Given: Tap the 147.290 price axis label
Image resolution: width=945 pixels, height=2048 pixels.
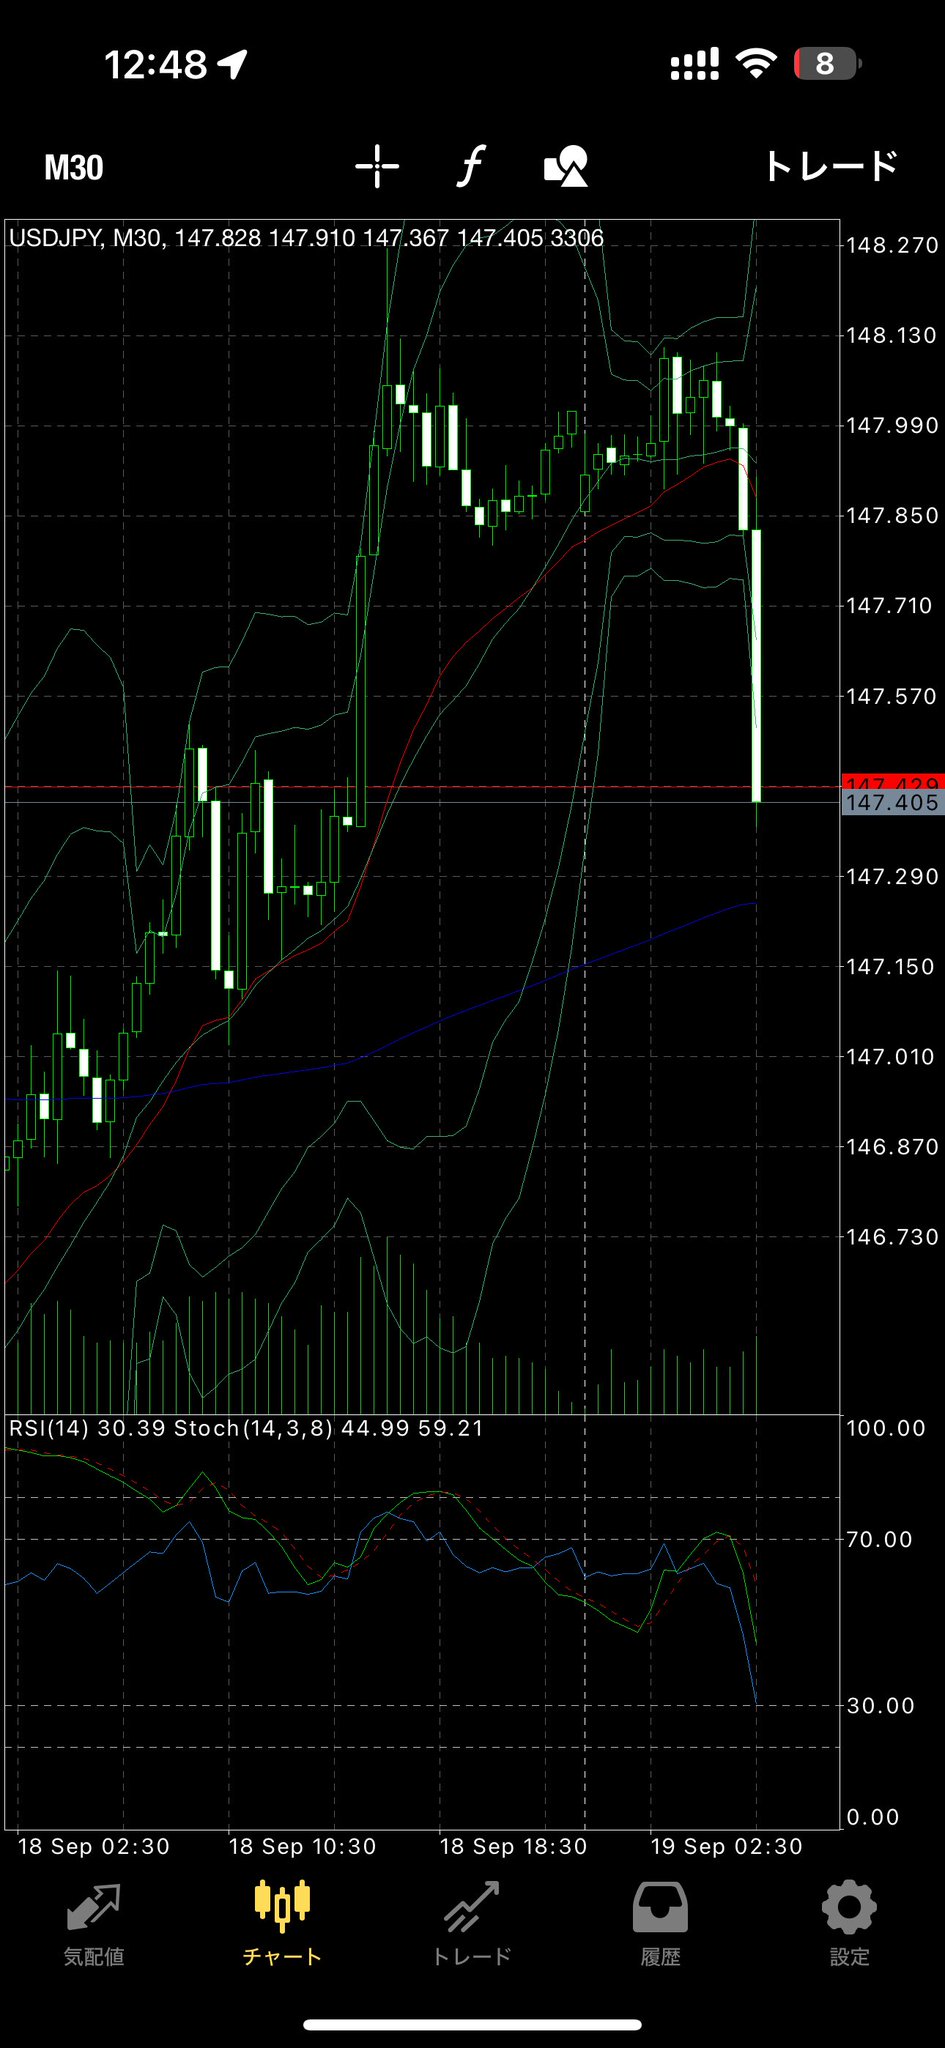Looking at the screenshot, I should pyautogui.click(x=892, y=876).
